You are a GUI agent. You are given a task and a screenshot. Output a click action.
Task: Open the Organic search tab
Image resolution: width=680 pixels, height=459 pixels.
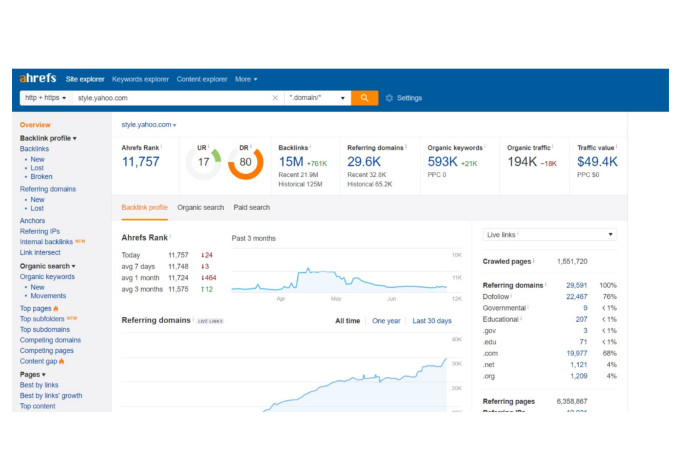click(x=200, y=207)
